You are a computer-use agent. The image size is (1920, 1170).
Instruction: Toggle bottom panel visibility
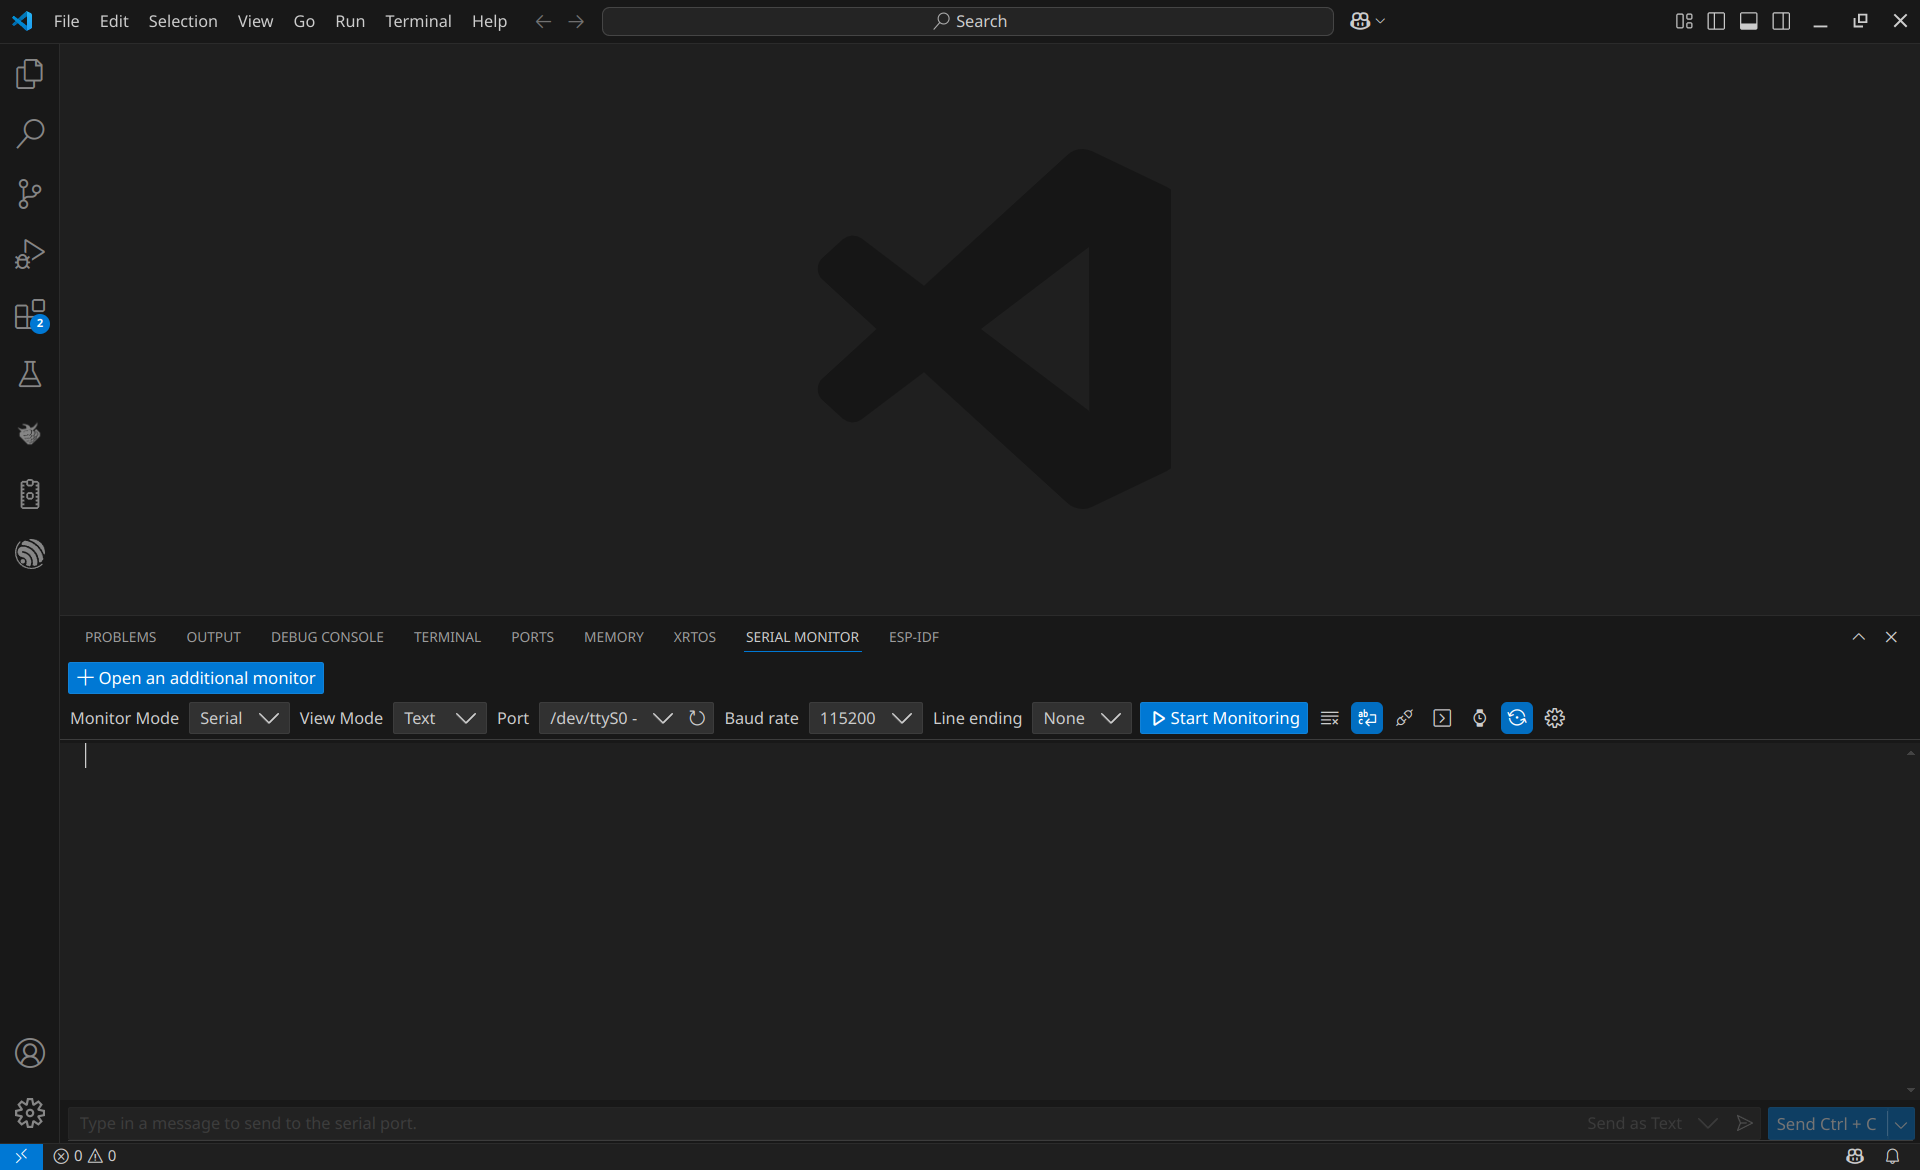1749,21
